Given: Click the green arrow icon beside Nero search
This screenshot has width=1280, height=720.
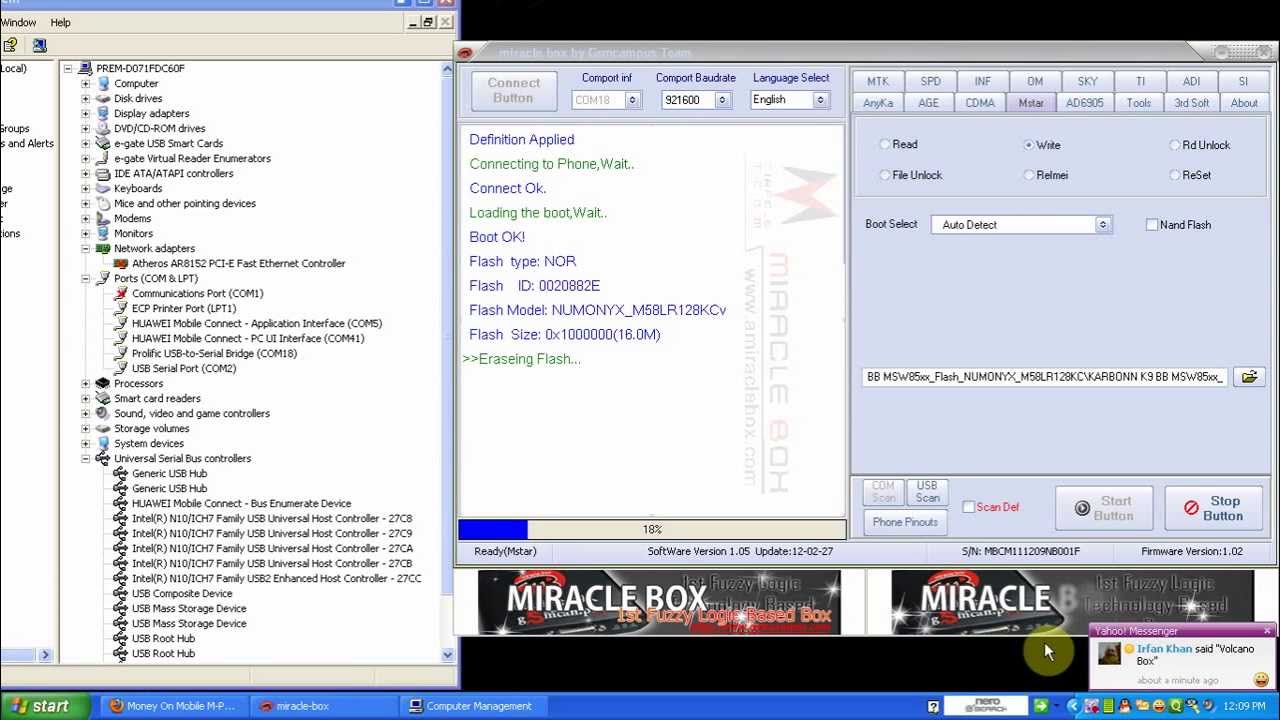Looking at the screenshot, I should tap(1040, 706).
